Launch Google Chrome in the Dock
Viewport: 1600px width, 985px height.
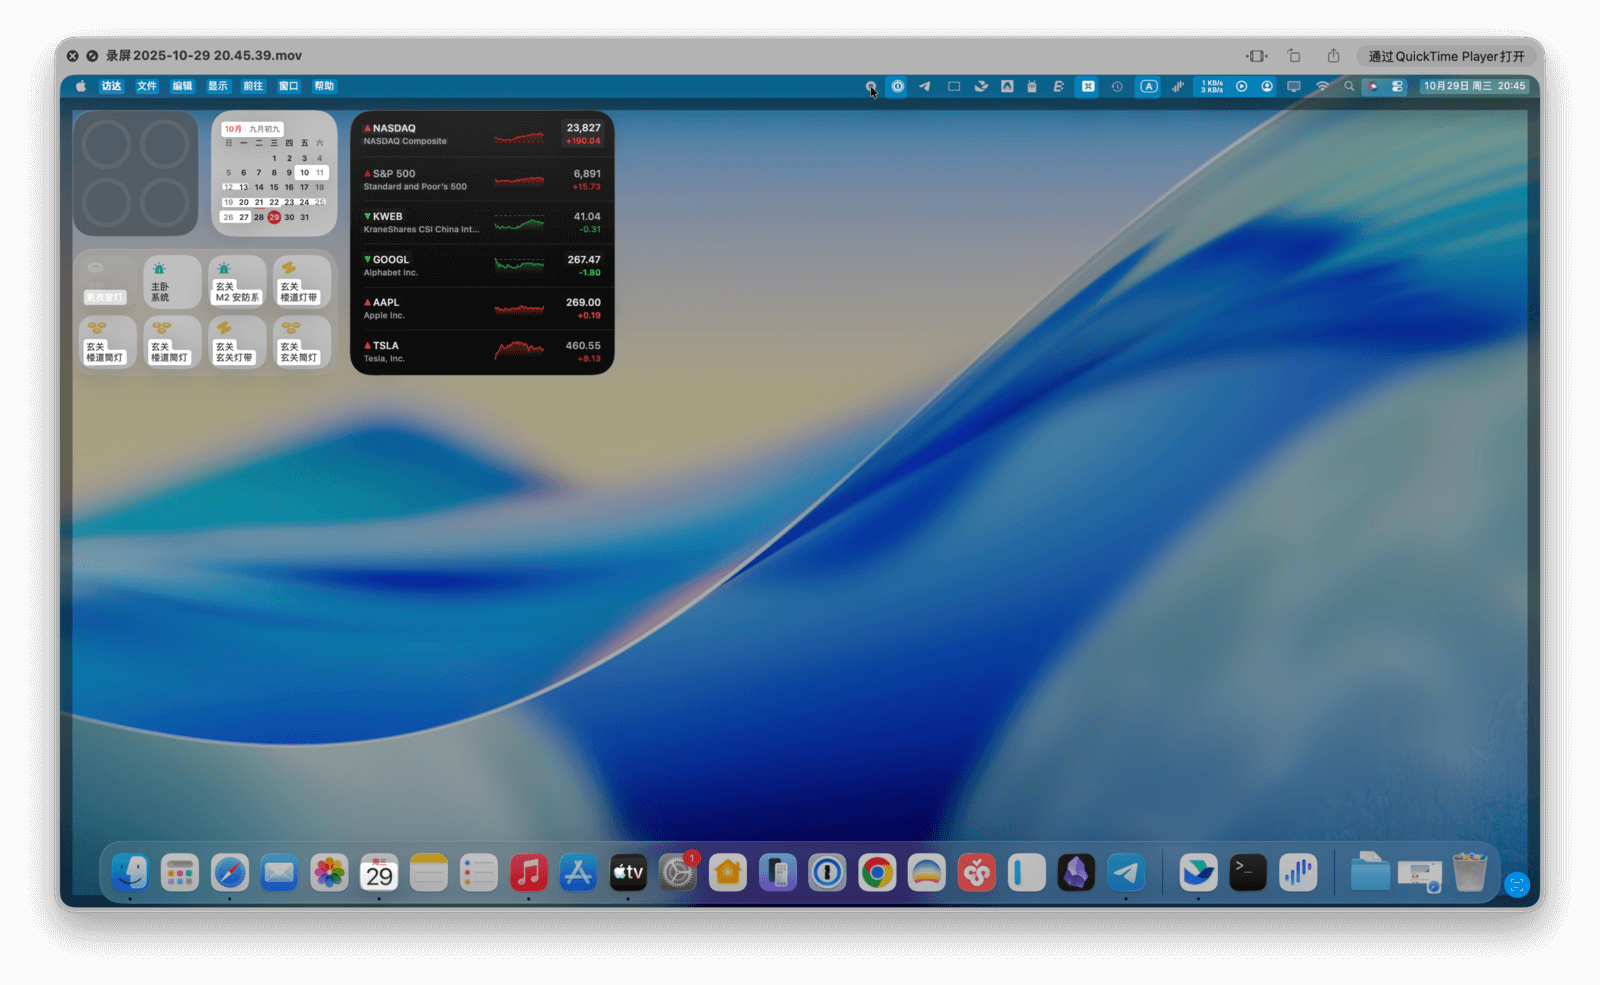pyautogui.click(x=877, y=873)
